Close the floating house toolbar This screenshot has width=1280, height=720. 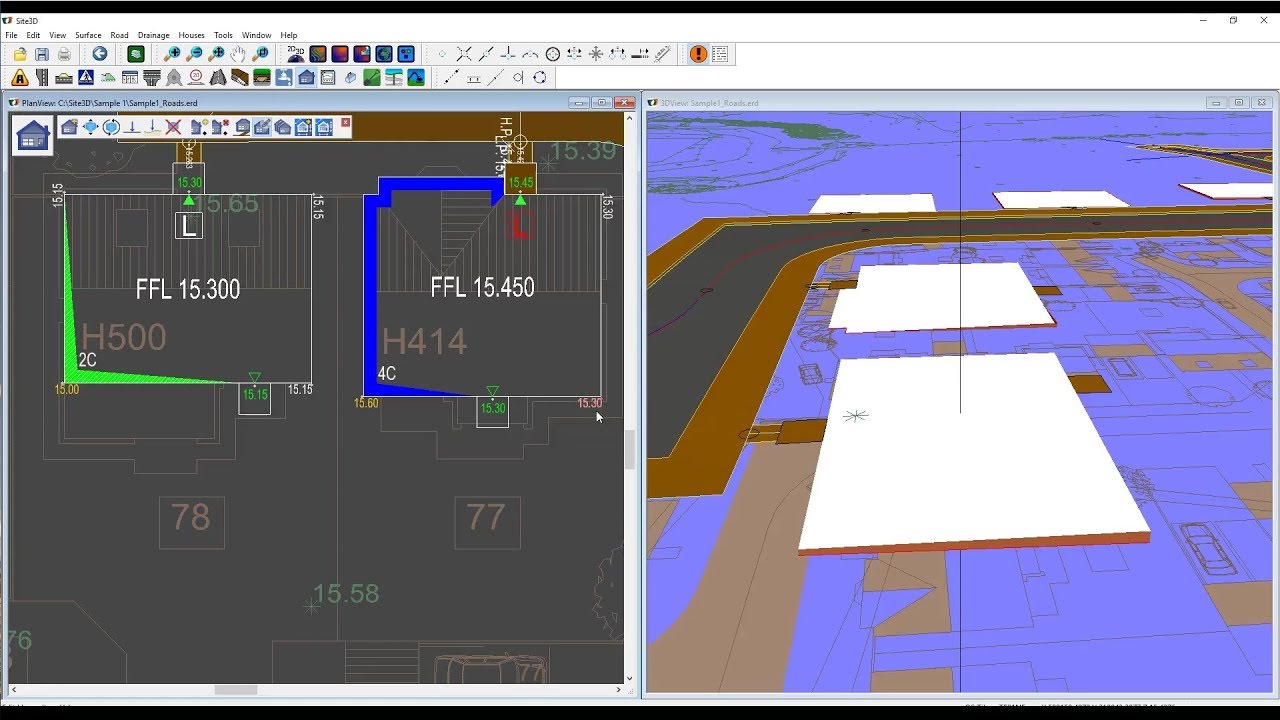(346, 122)
